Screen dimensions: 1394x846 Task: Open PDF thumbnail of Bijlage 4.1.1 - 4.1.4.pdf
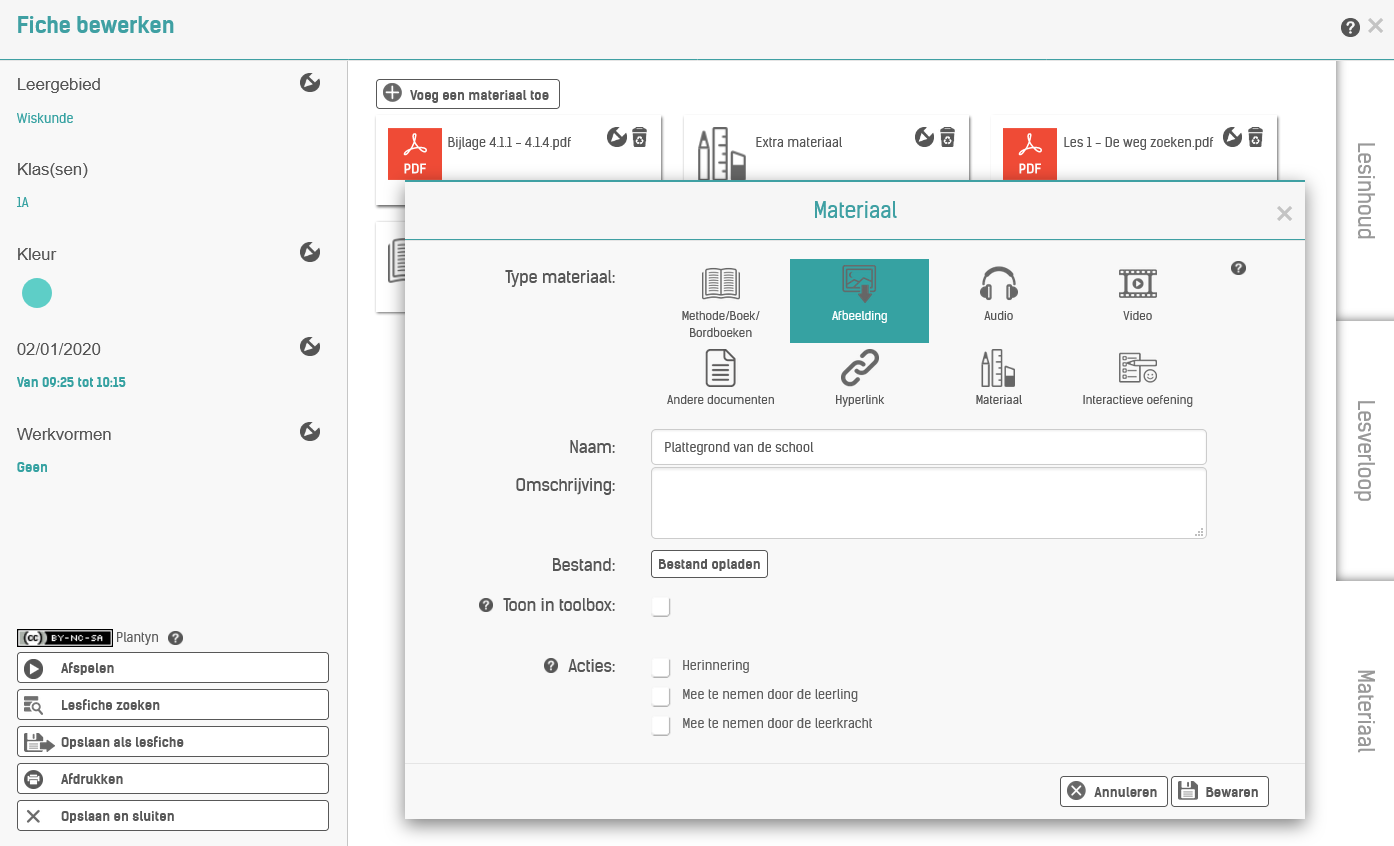click(415, 154)
